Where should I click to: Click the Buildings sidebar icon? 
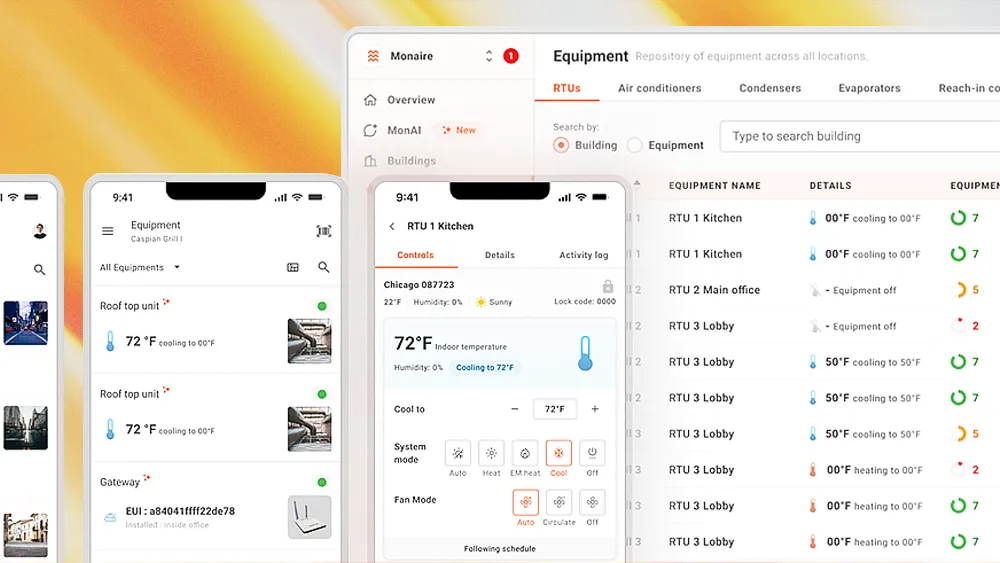click(x=370, y=161)
